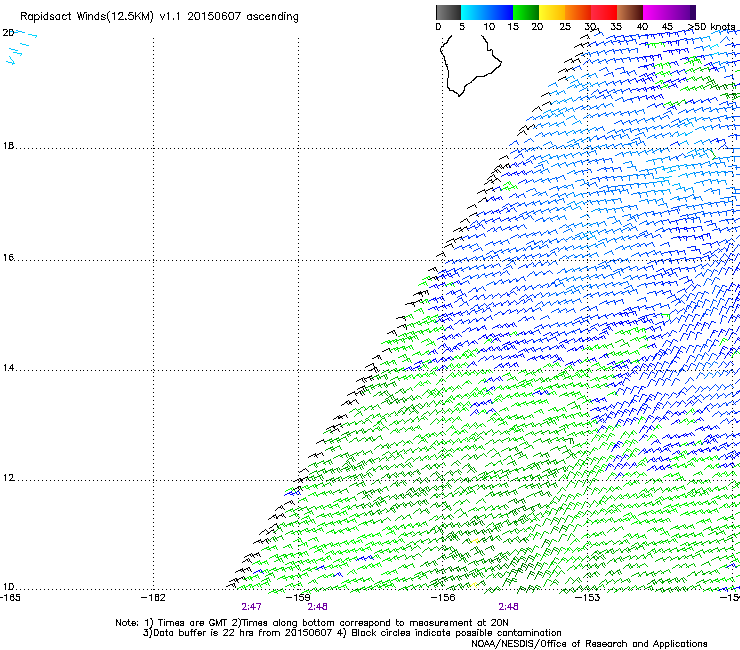Click the '40' legend scale label
Image resolution: width=740 pixels, height=650 pixels.
642,27
